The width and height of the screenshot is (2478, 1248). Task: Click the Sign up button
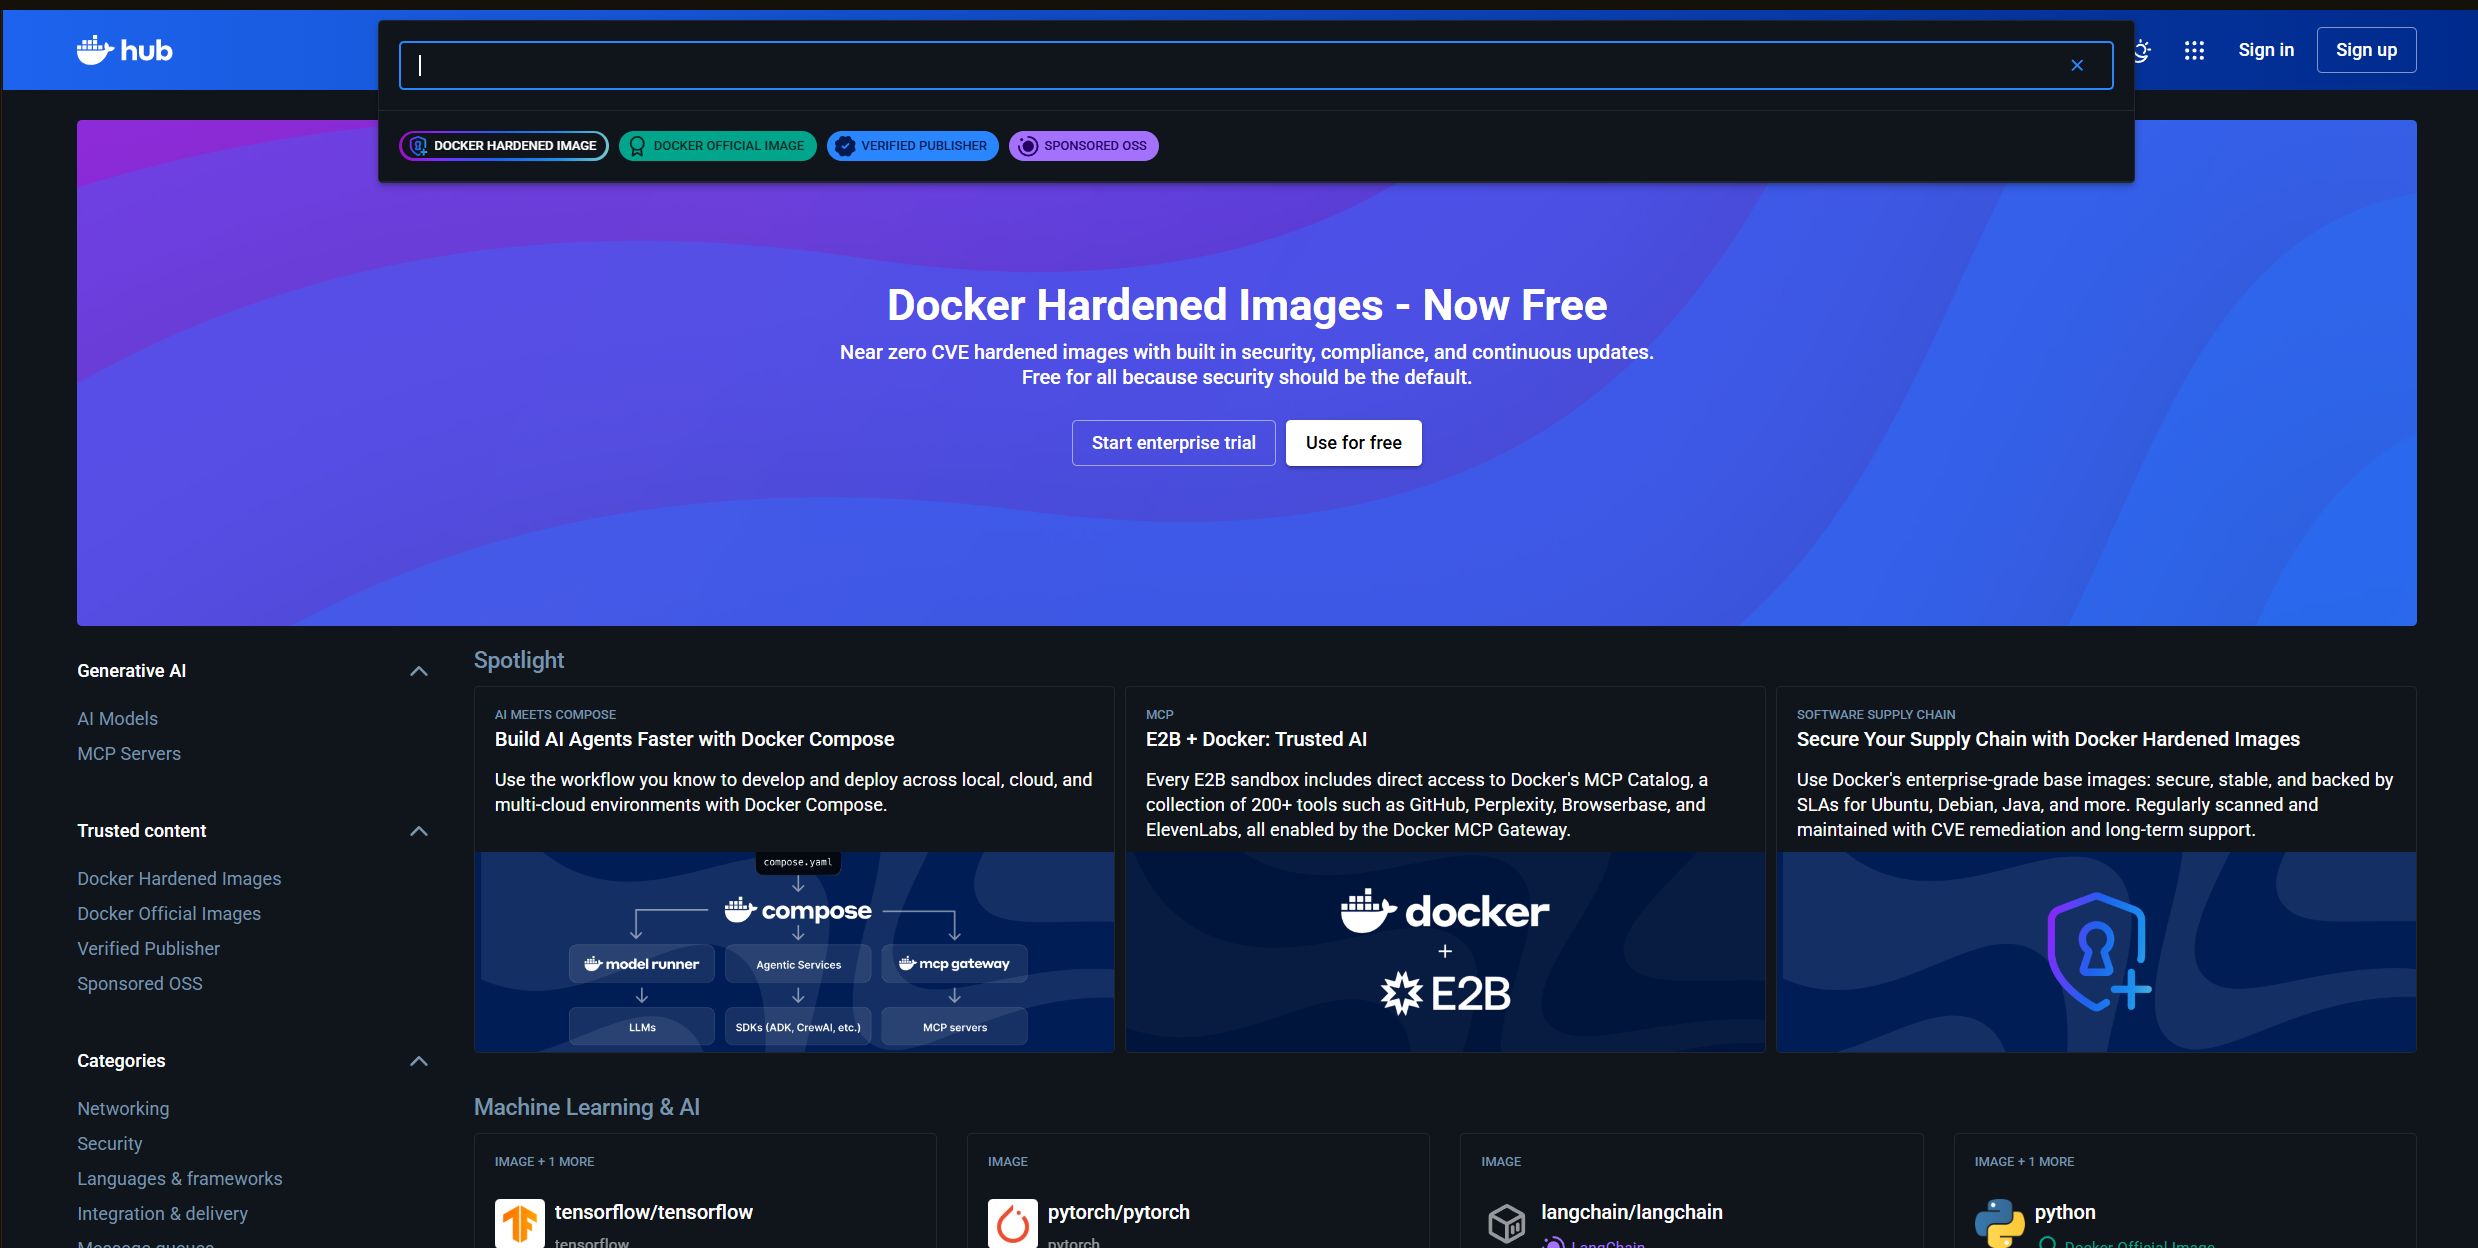pos(2366,50)
